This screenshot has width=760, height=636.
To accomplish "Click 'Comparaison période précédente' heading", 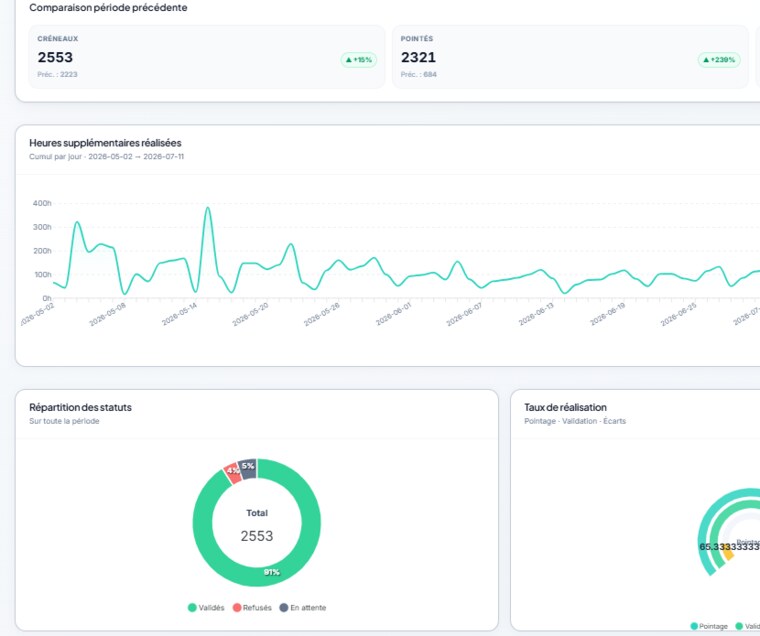I will (108, 7).
